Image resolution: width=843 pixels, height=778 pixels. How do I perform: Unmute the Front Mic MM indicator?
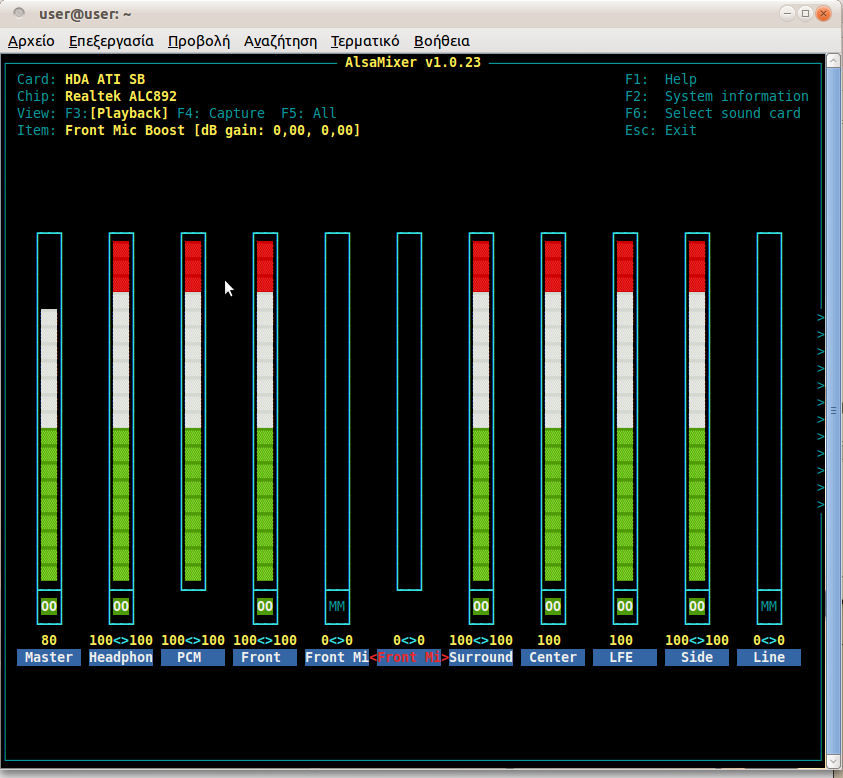[337, 606]
